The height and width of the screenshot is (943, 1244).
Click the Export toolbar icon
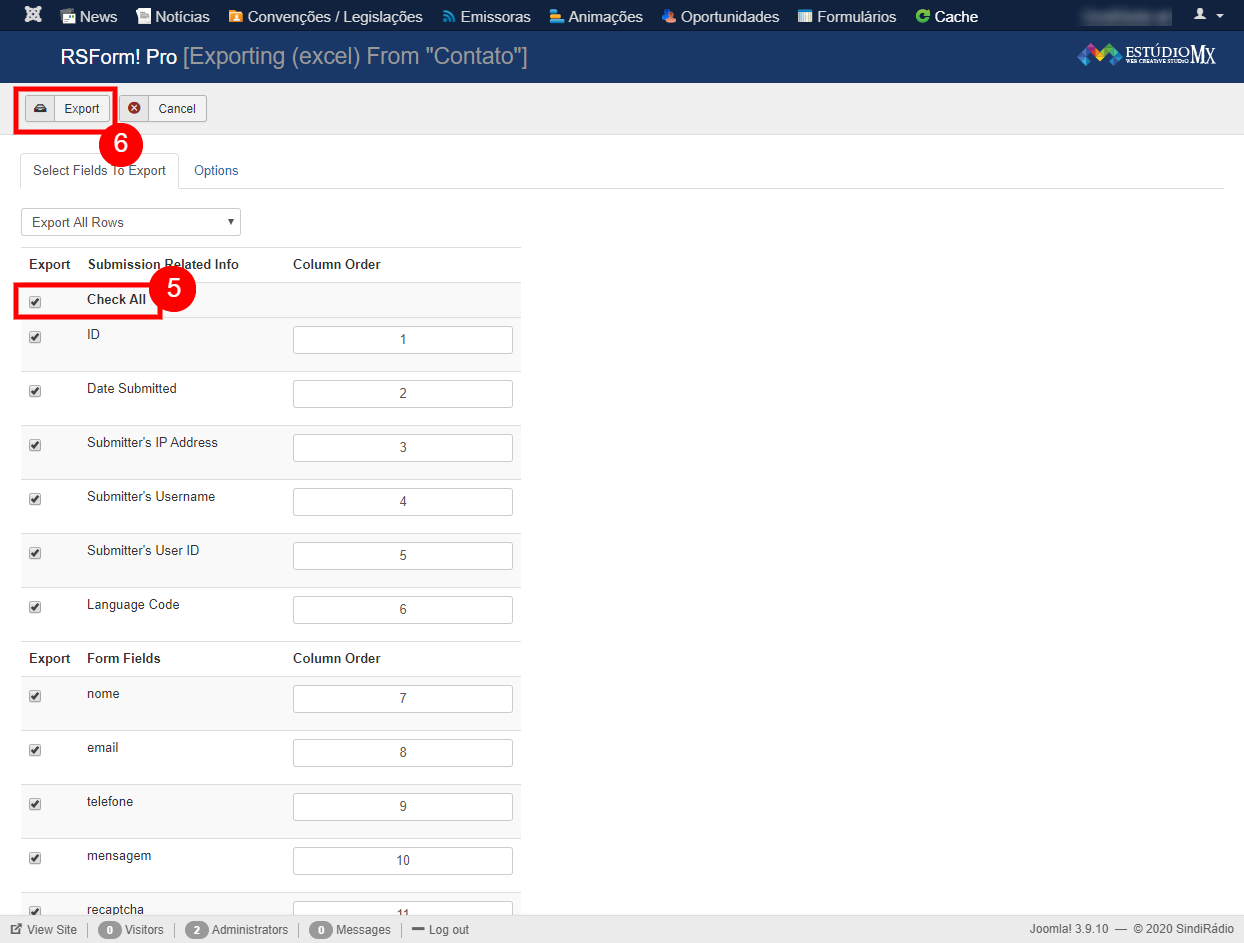coord(40,108)
